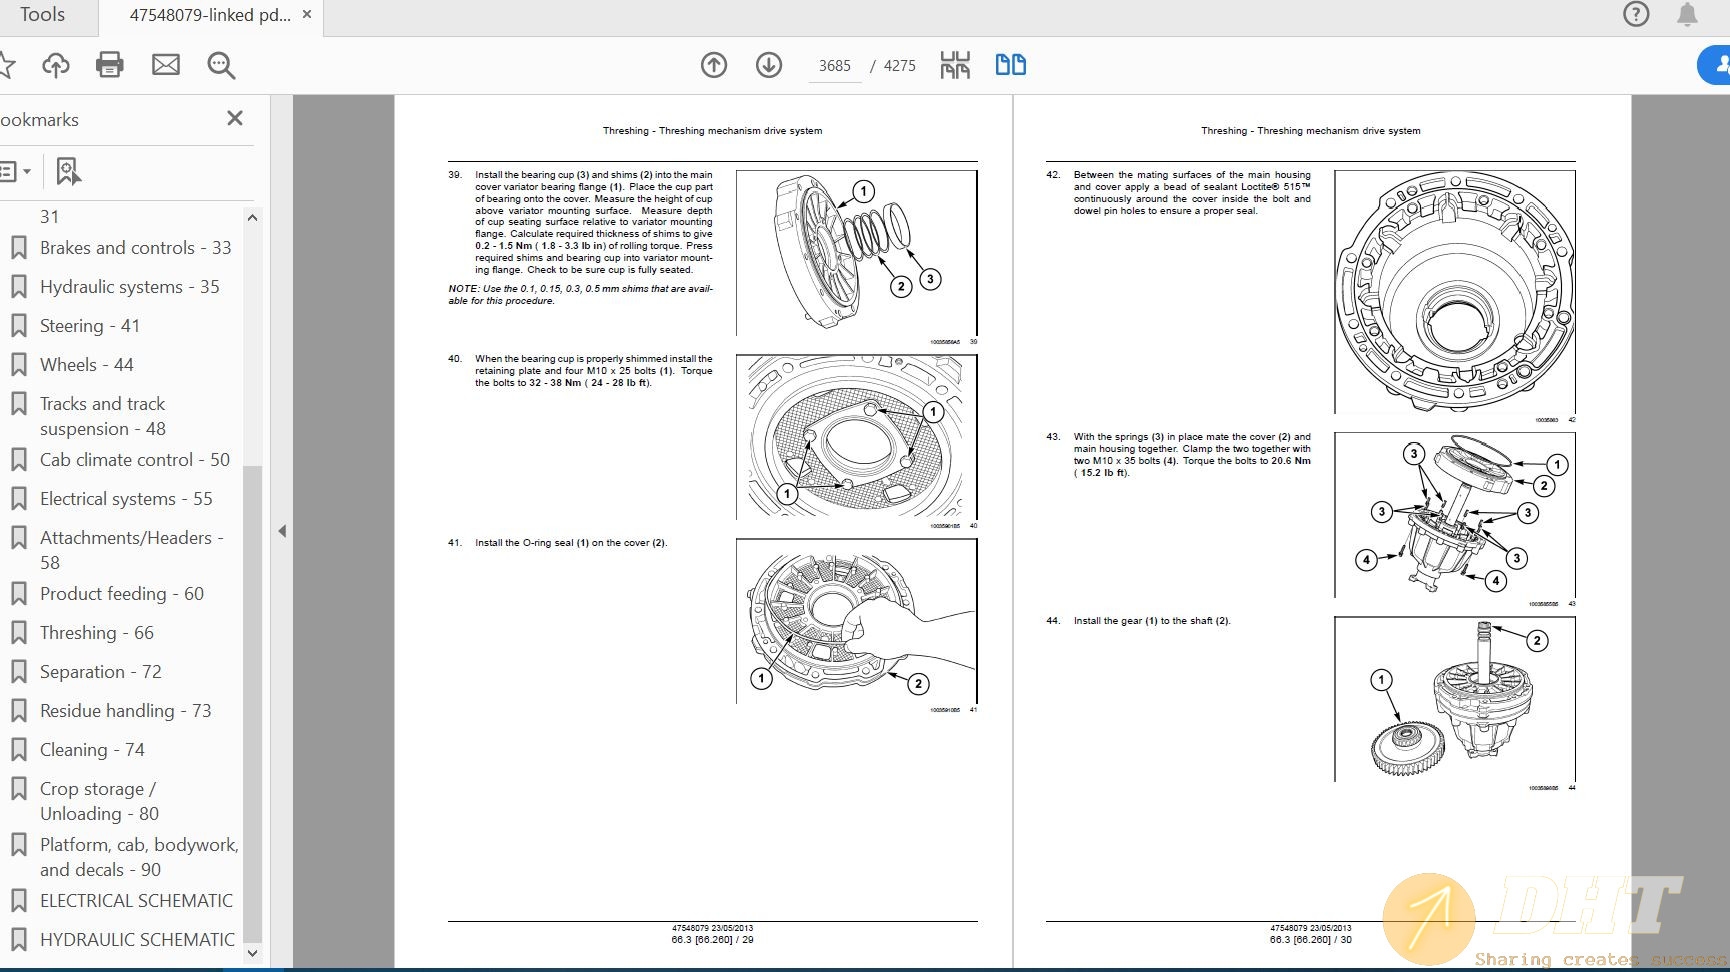Open the Threshing - 66 bookmark
This screenshot has height=972, width=1730.
tap(97, 633)
